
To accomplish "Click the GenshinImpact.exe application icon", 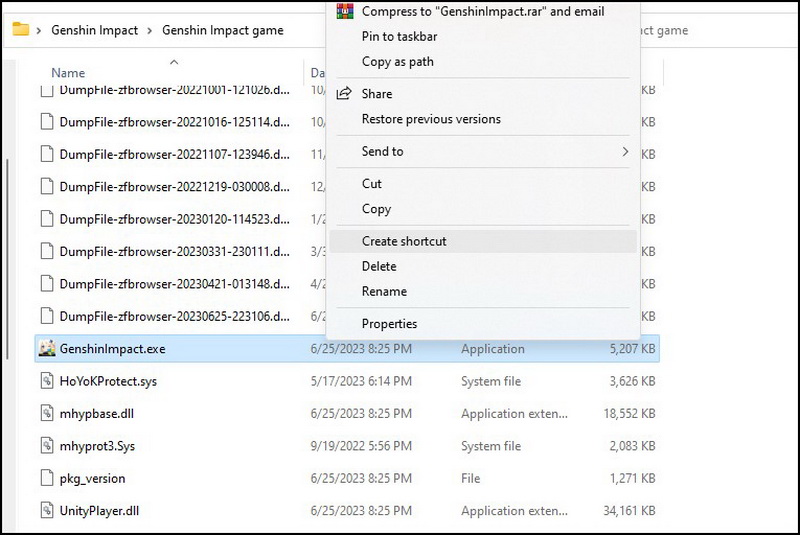I will 47,348.
